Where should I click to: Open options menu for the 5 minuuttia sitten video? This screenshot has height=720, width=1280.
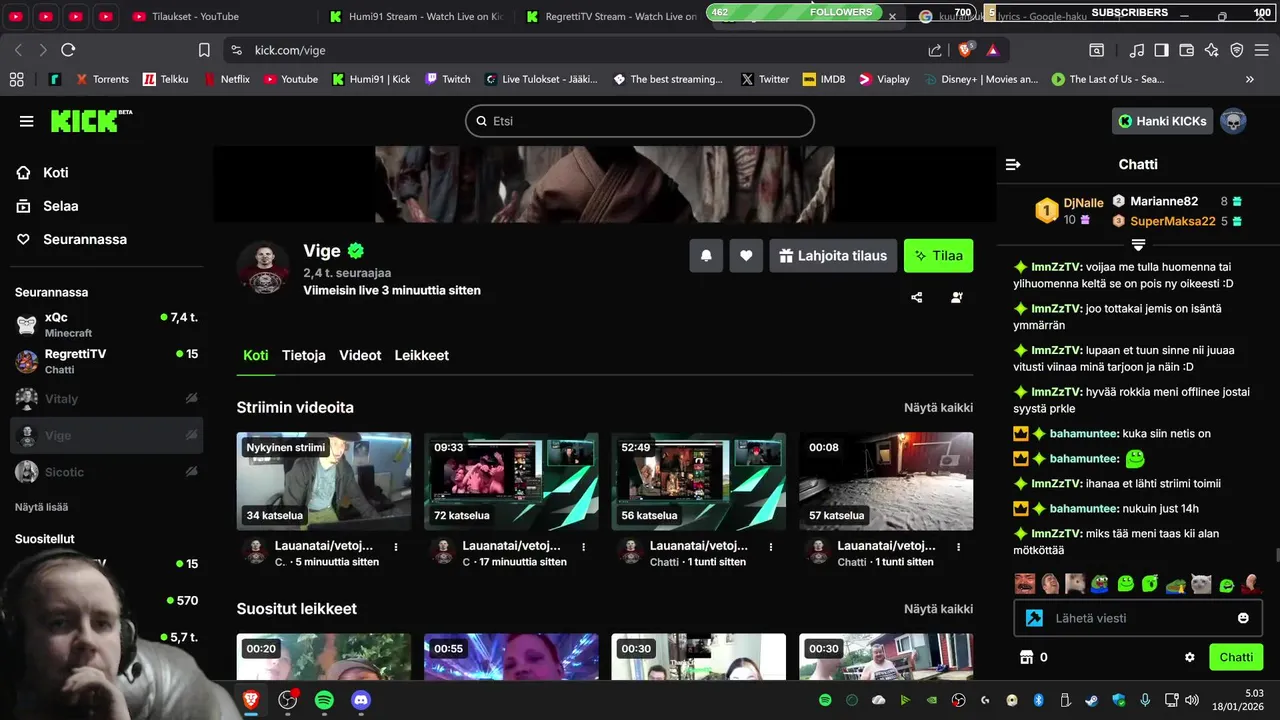coord(396,547)
